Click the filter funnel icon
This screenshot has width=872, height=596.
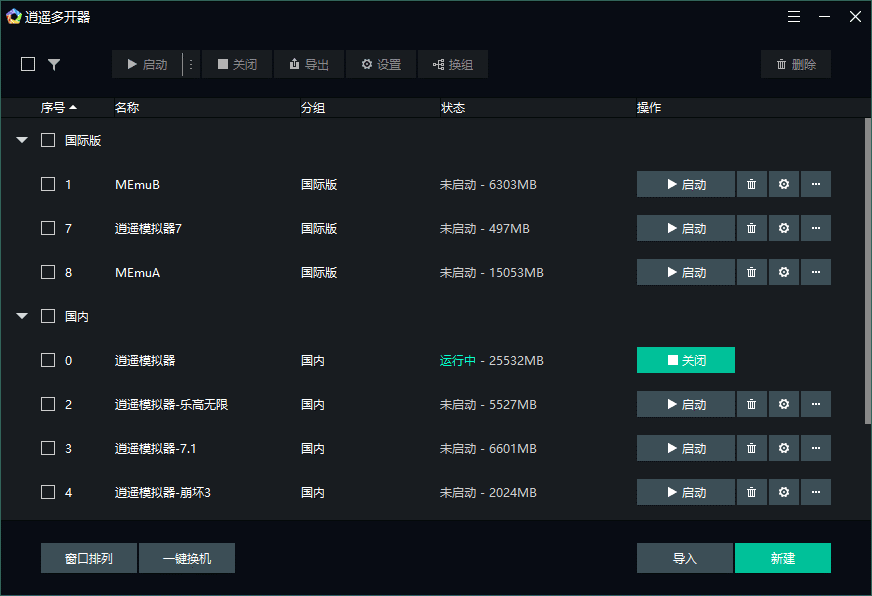click(54, 63)
